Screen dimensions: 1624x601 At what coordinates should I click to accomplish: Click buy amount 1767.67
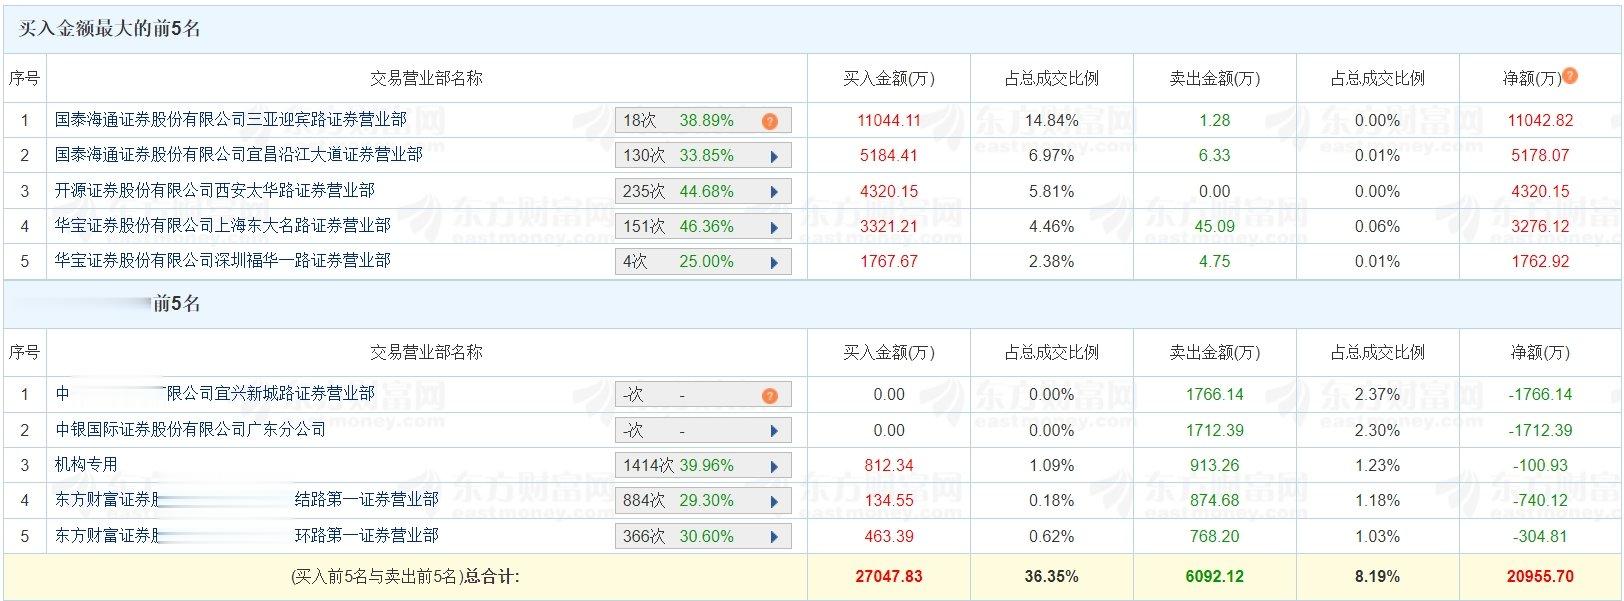(889, 261)
